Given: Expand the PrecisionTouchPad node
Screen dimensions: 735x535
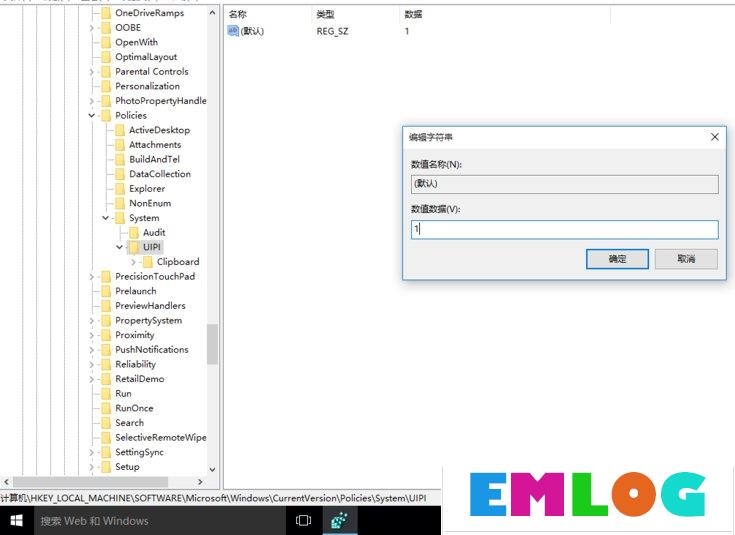Looking at the screenshot, I should tap(92, 277).
